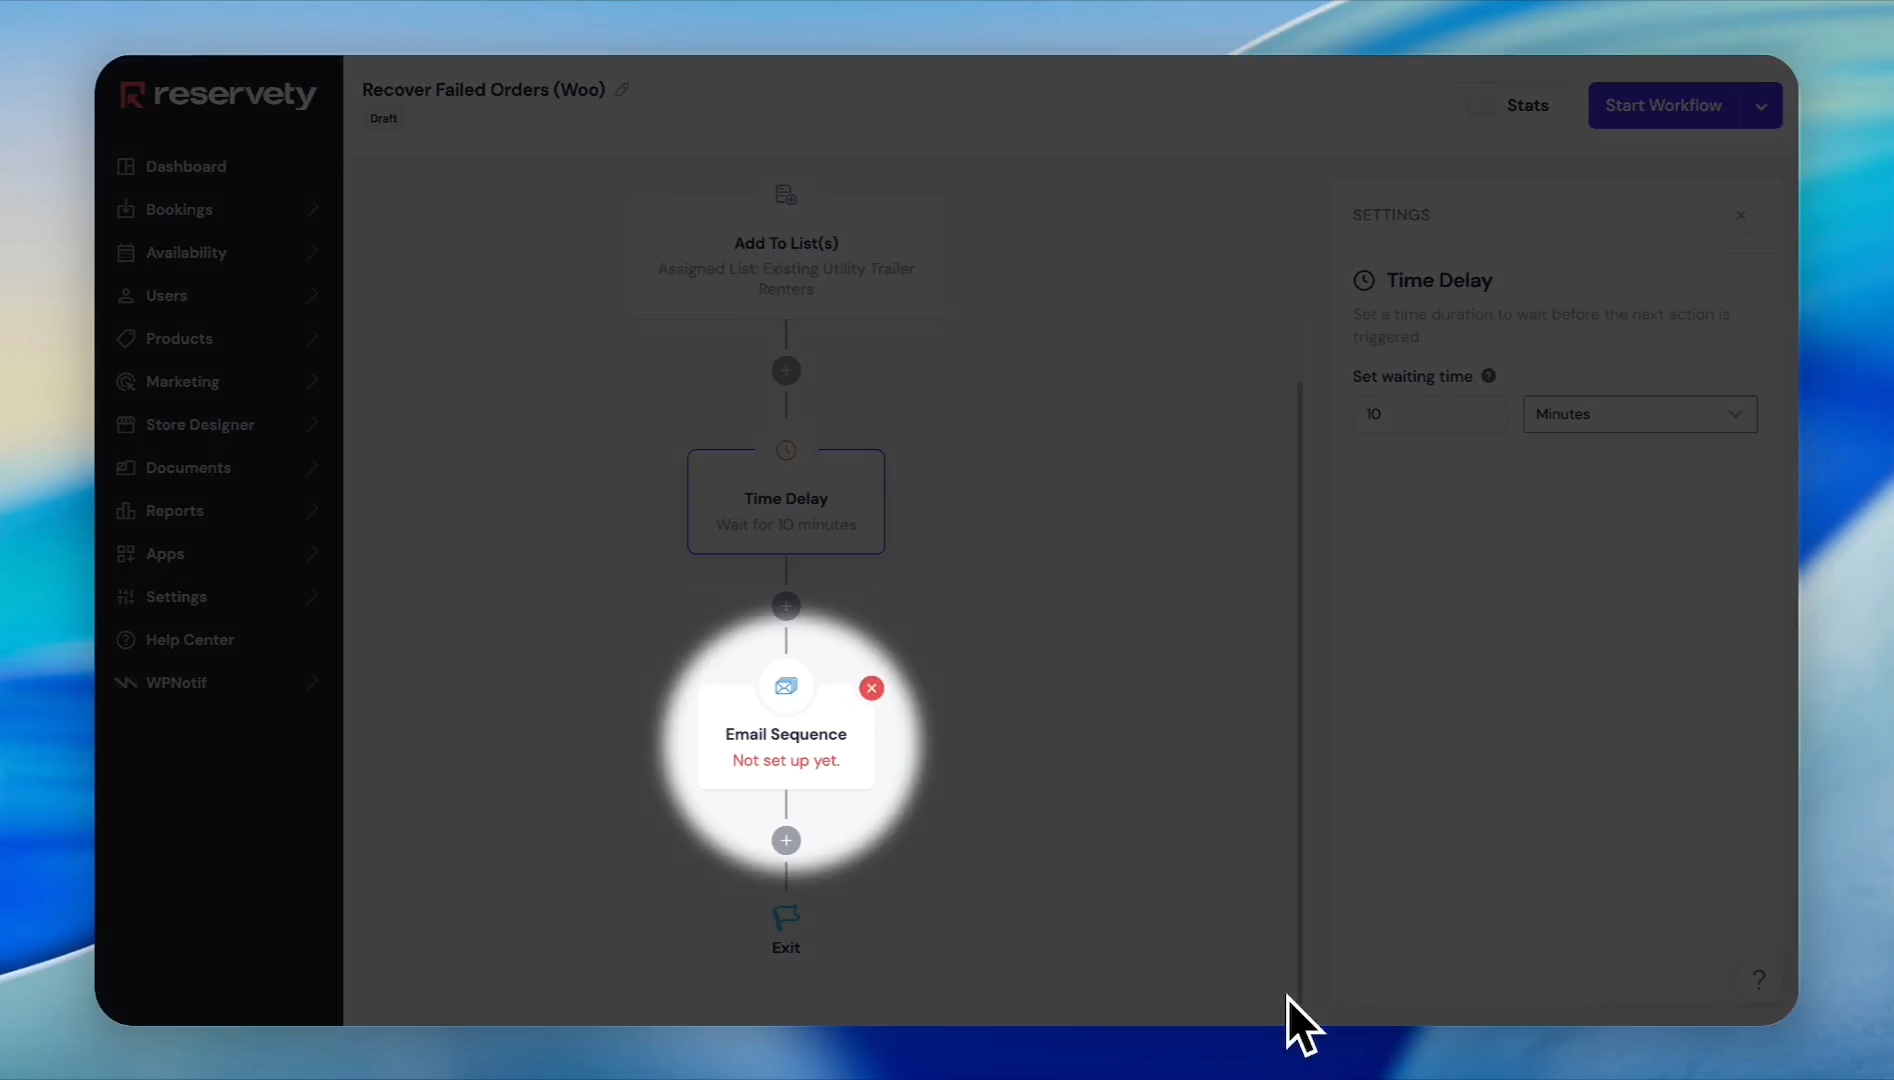Click the waiting time help tooltip icon
This screenshot has height=1080, width=1894.
(x=1488, y=376)
